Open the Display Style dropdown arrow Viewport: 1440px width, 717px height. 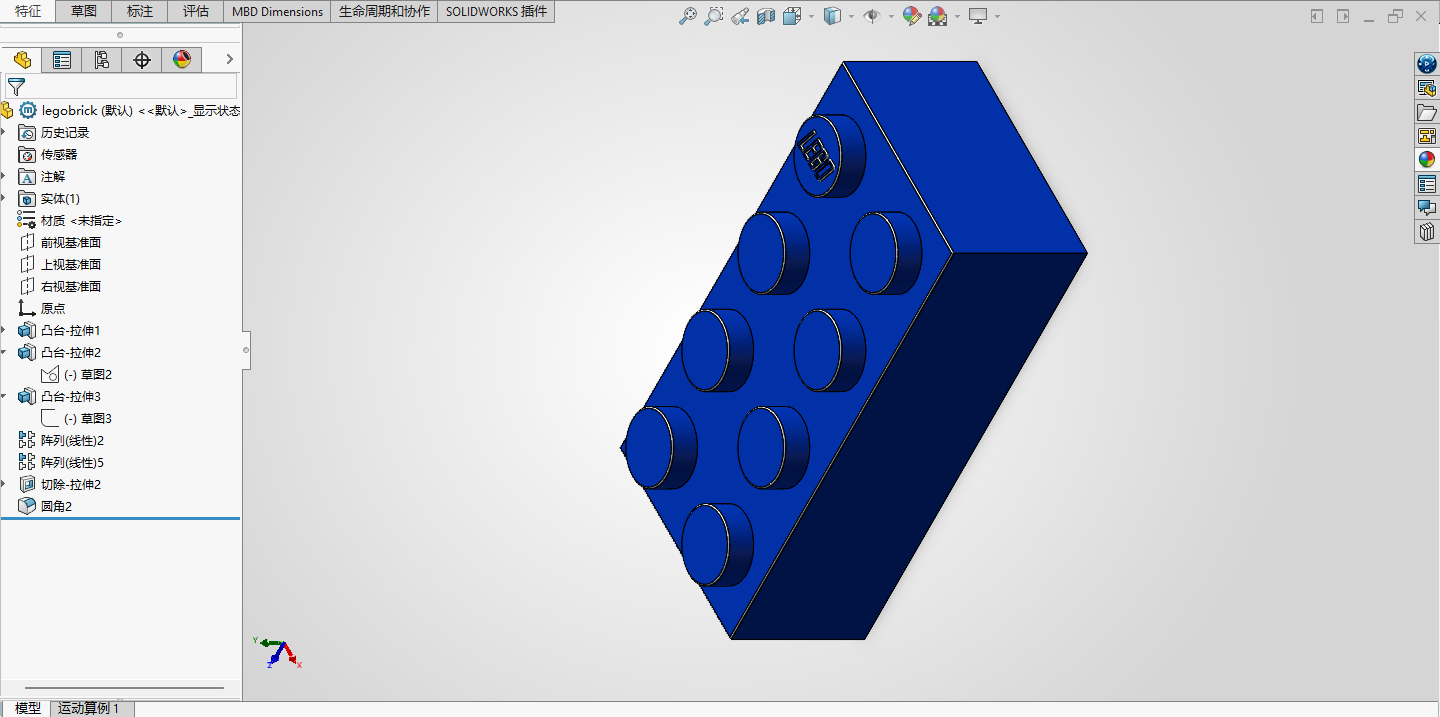click(851, 16)
